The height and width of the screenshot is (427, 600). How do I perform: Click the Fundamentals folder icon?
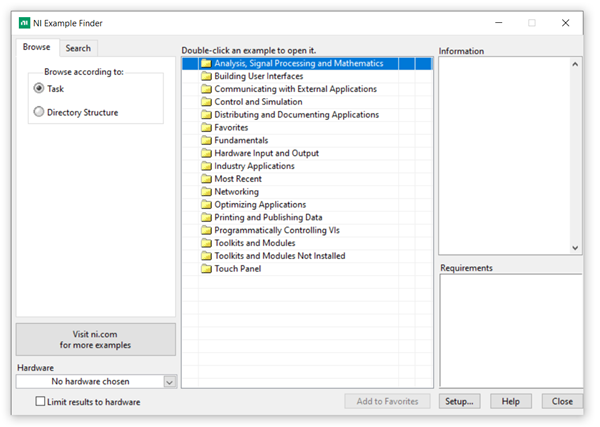206,140
